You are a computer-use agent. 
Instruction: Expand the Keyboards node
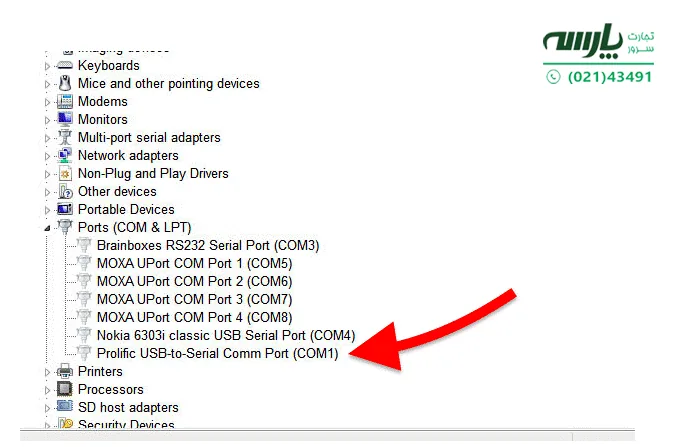(47, 66)
